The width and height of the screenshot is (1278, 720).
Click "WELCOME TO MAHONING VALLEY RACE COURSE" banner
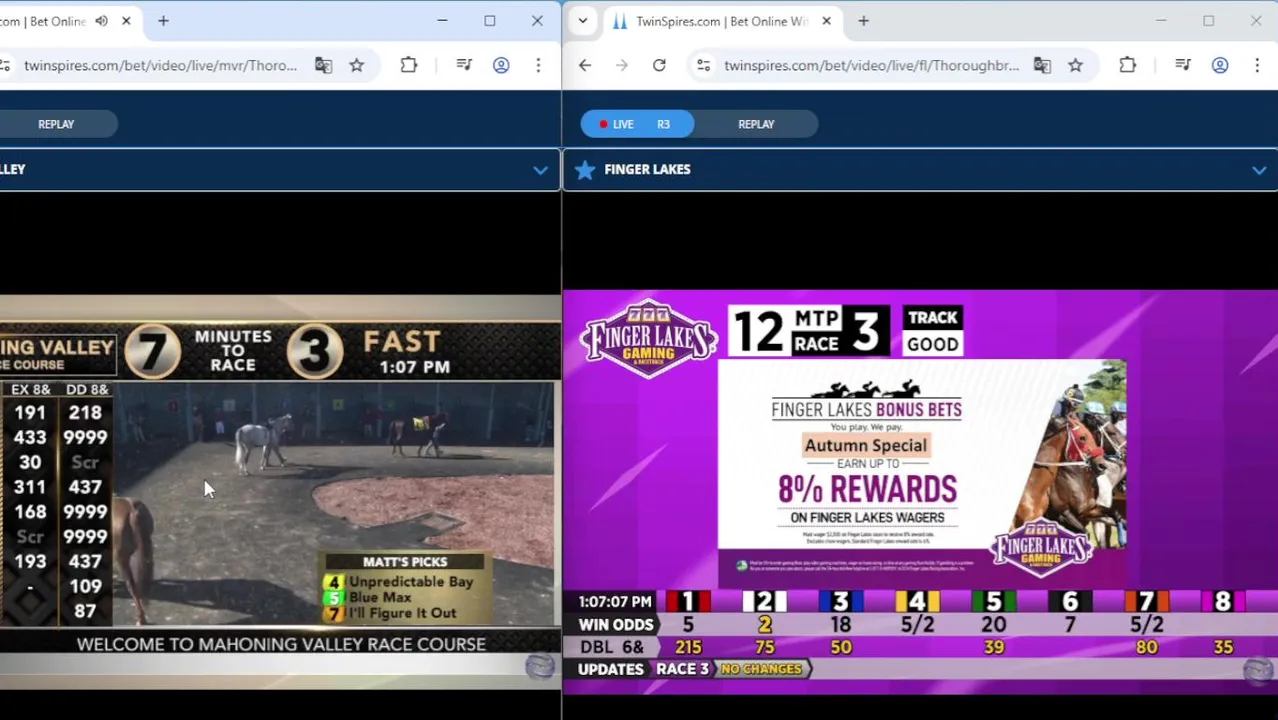click(x=281, y=644)
